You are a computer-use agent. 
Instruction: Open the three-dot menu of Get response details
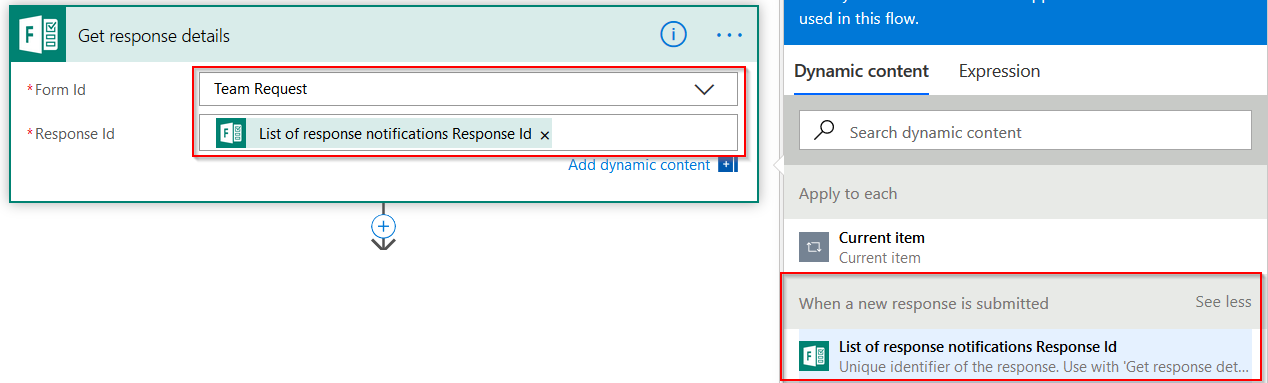pos(730,35)
